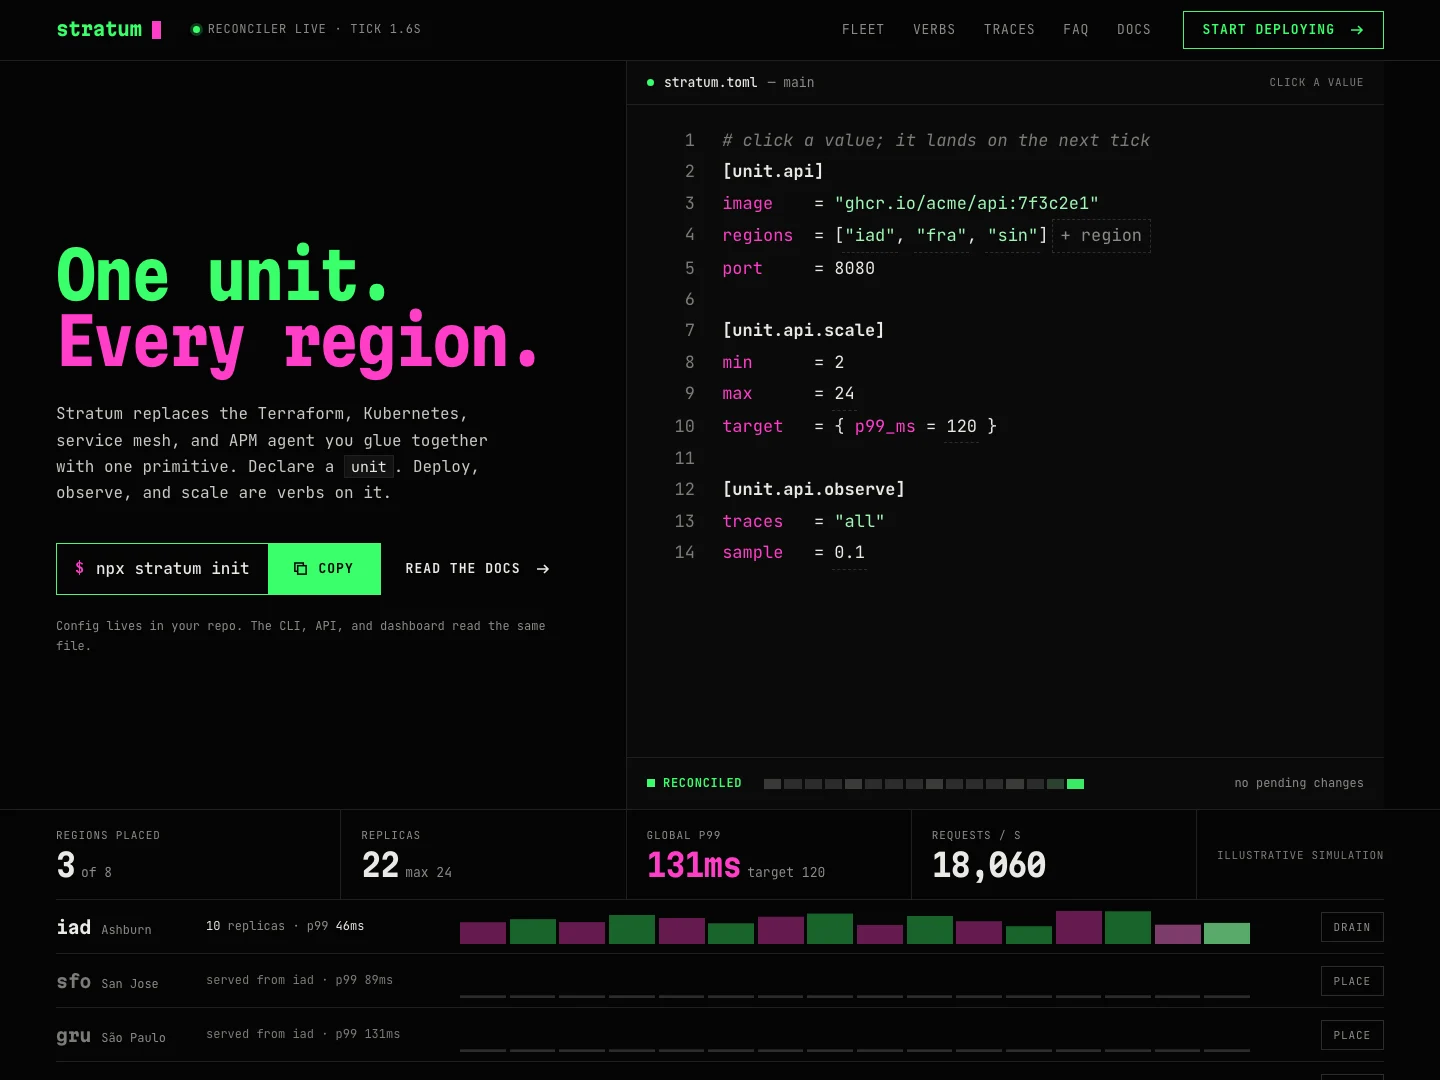The image size is (1440, 1080).
Task: Click the green reconciler live status dot
Action: [x=196, y=29]
